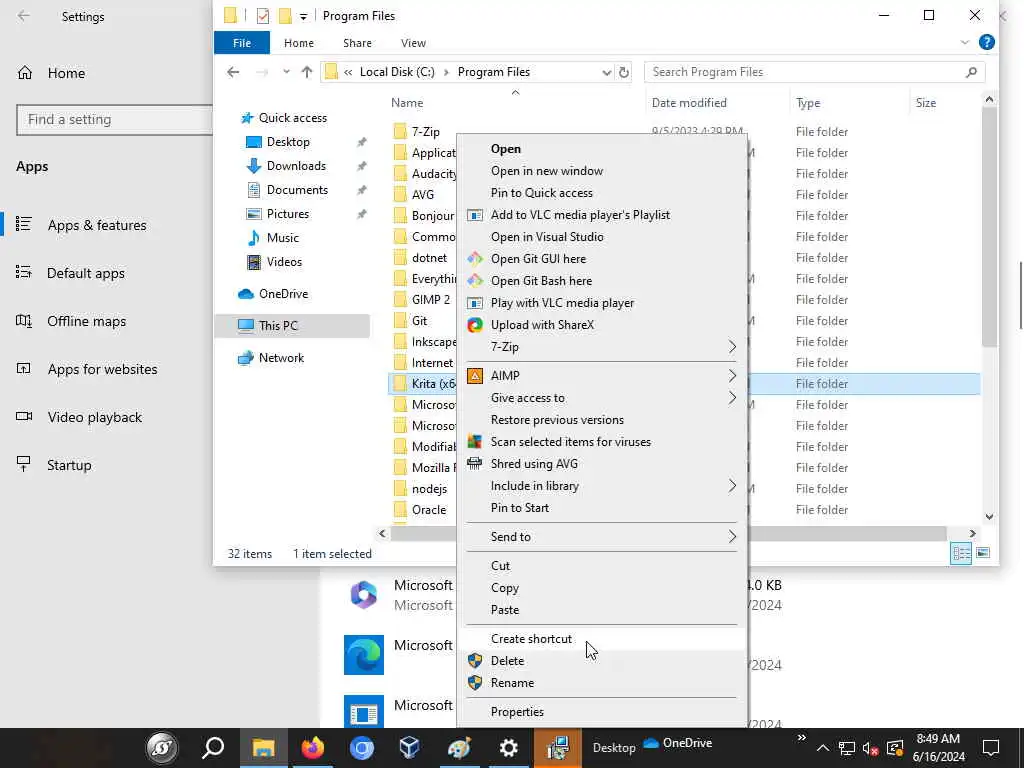This screenshot has height=768, width=1024.
Task: Go up one folder level in Explorer
Action: [307, 72]
